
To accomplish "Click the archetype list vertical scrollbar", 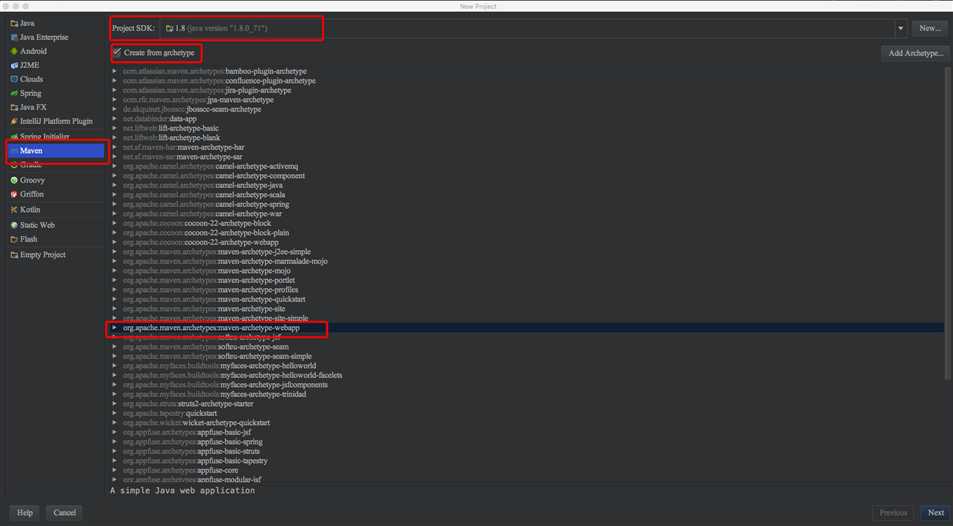I will (947, 223).
